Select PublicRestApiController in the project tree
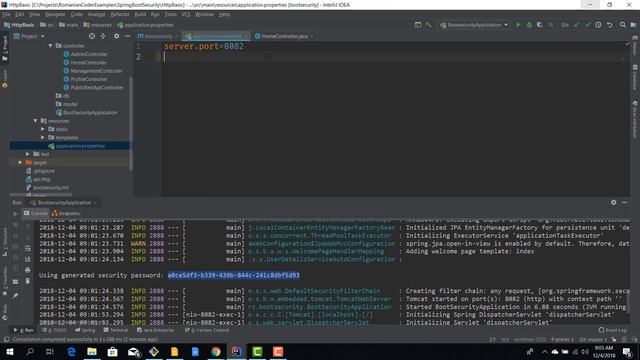The image size is (640, 360). pos(97,87)
